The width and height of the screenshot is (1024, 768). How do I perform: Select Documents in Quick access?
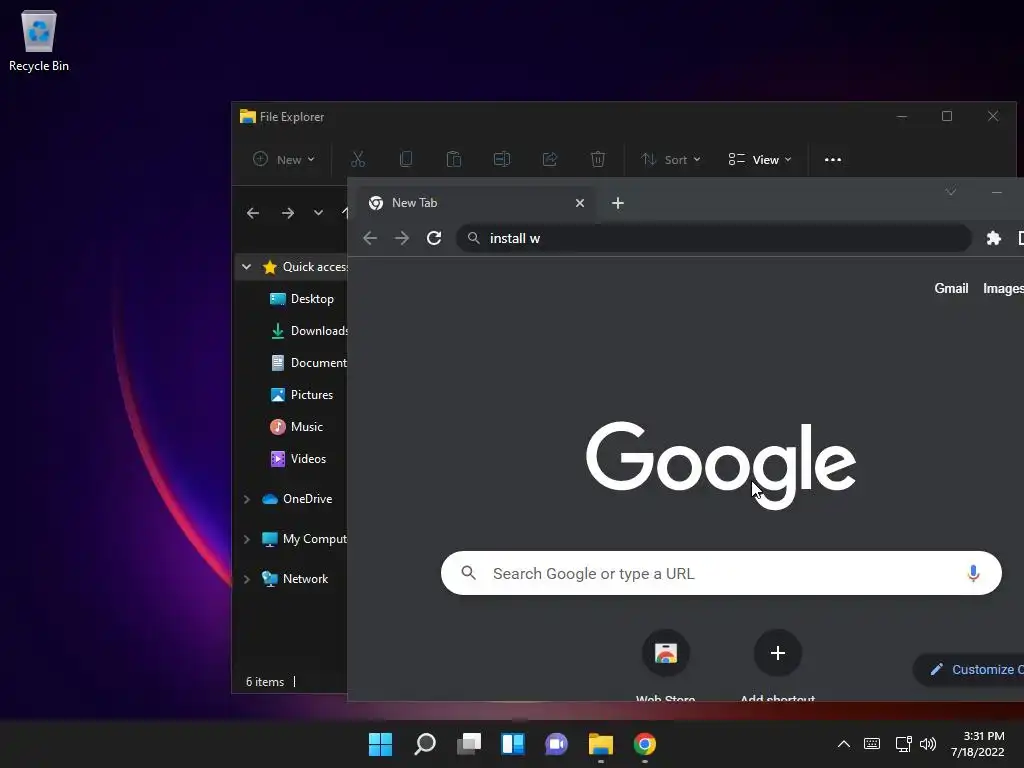tap(308, 362)
